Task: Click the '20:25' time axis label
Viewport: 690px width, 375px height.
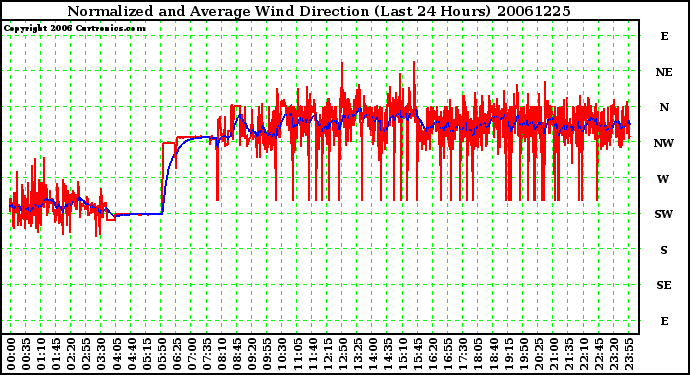Action: coord(538,354)
